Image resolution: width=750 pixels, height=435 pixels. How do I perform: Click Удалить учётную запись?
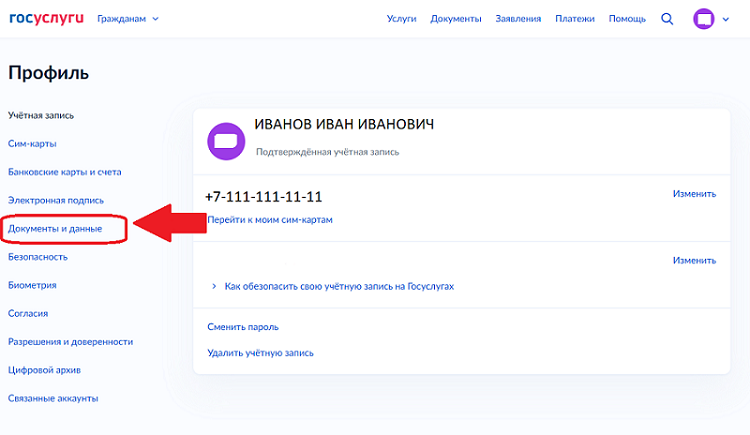click(x=260, y=353)
